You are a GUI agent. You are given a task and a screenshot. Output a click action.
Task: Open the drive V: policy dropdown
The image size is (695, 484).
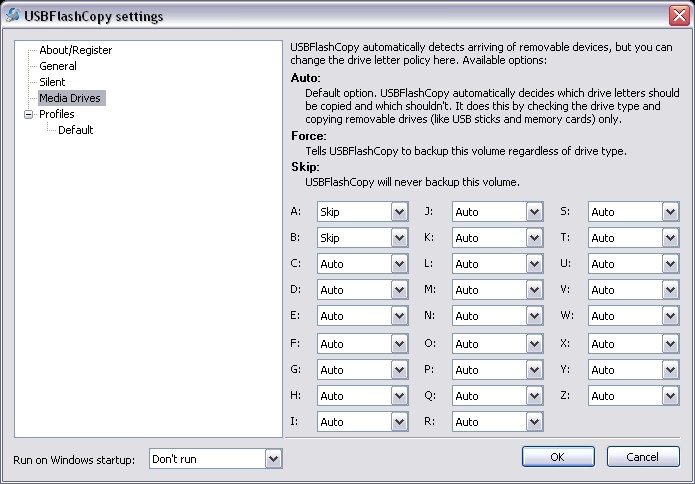(634, 290)
